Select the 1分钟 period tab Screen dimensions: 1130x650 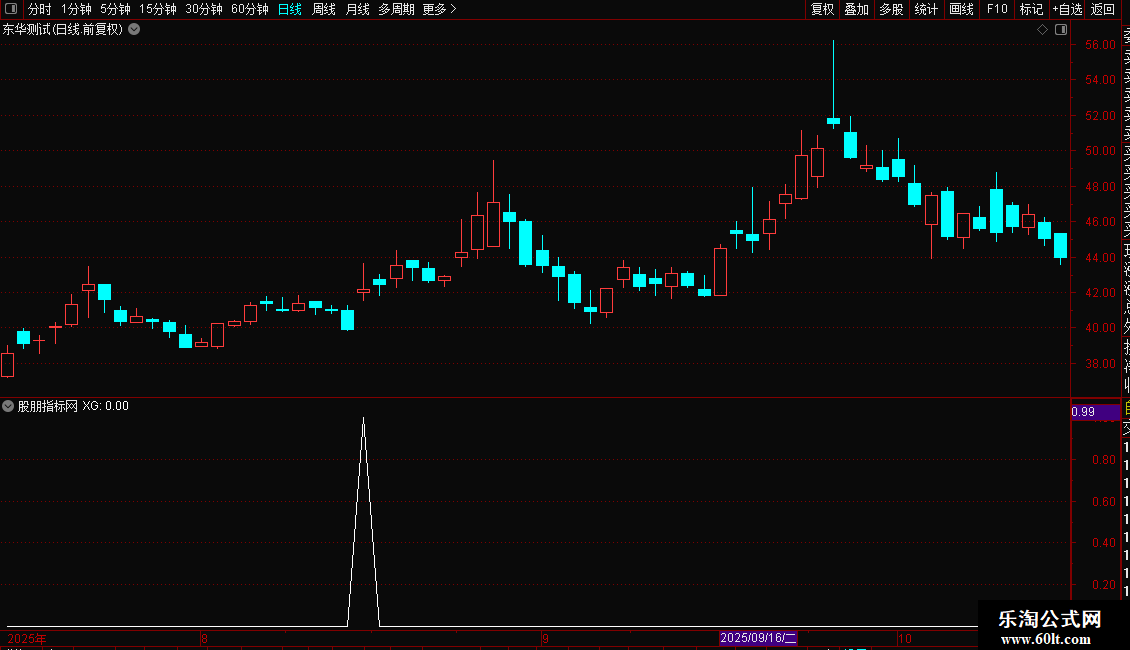click(76, 9)
